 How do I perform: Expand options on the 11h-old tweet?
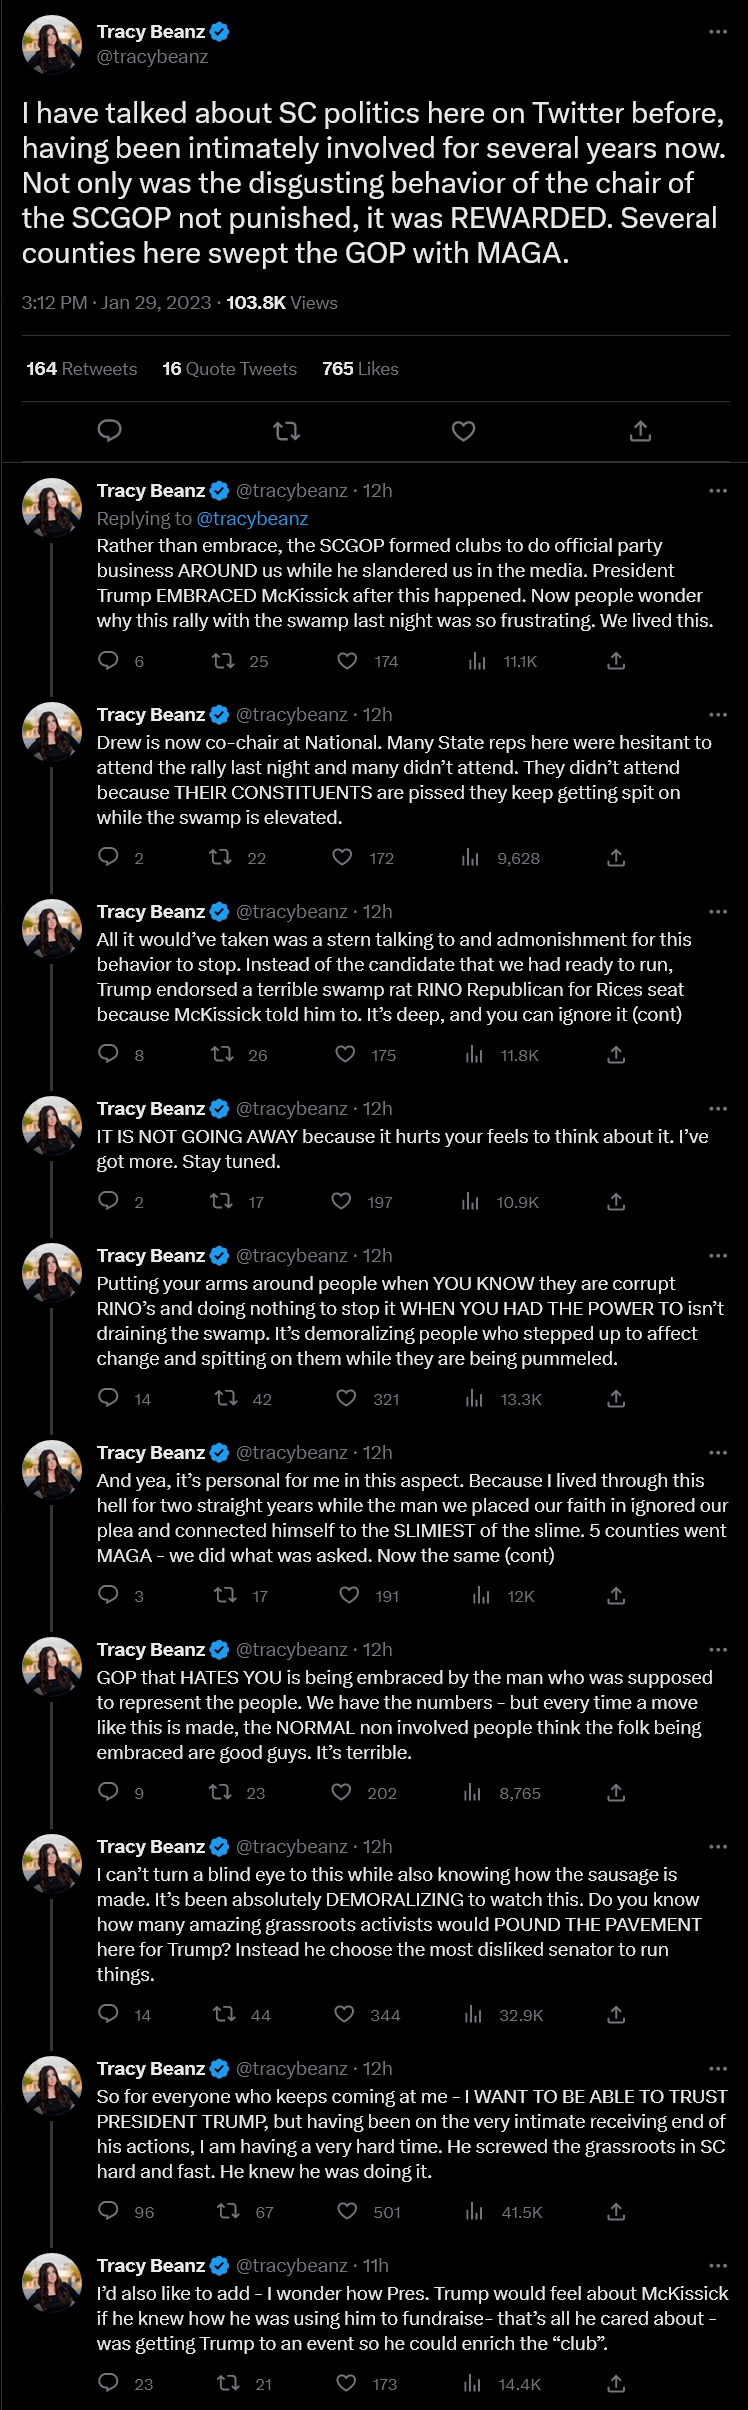[x=717, y=2265]
